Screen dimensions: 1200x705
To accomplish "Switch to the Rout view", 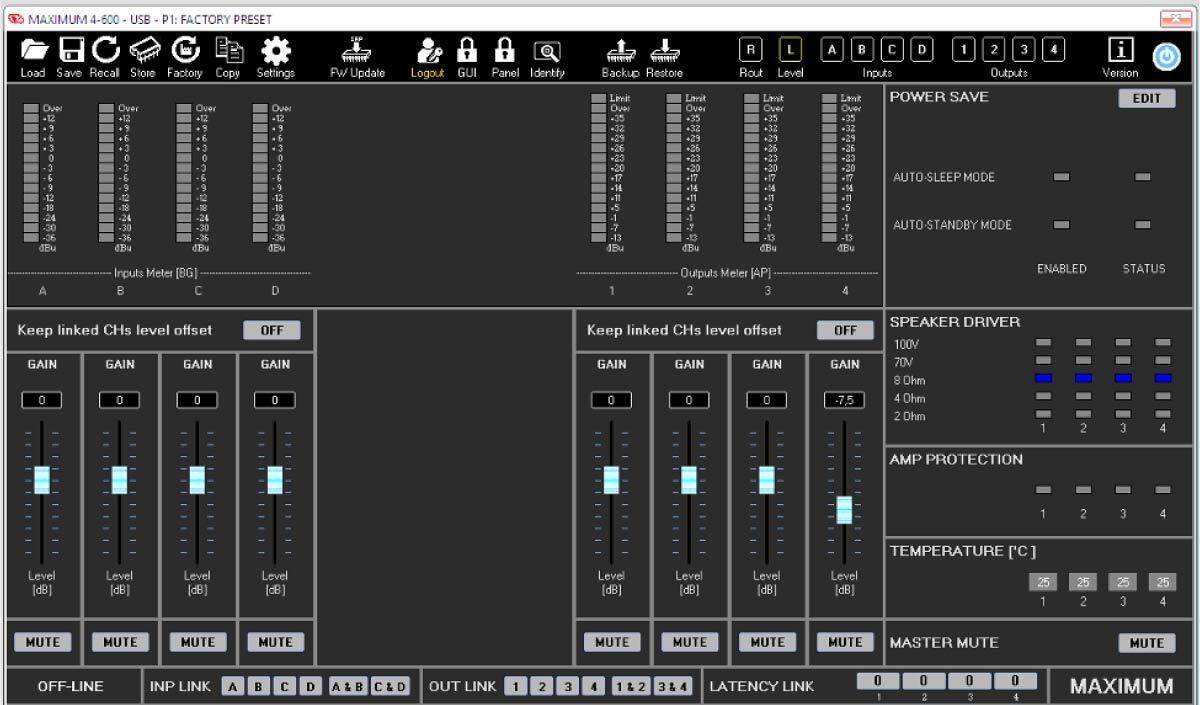I will 750,51.
